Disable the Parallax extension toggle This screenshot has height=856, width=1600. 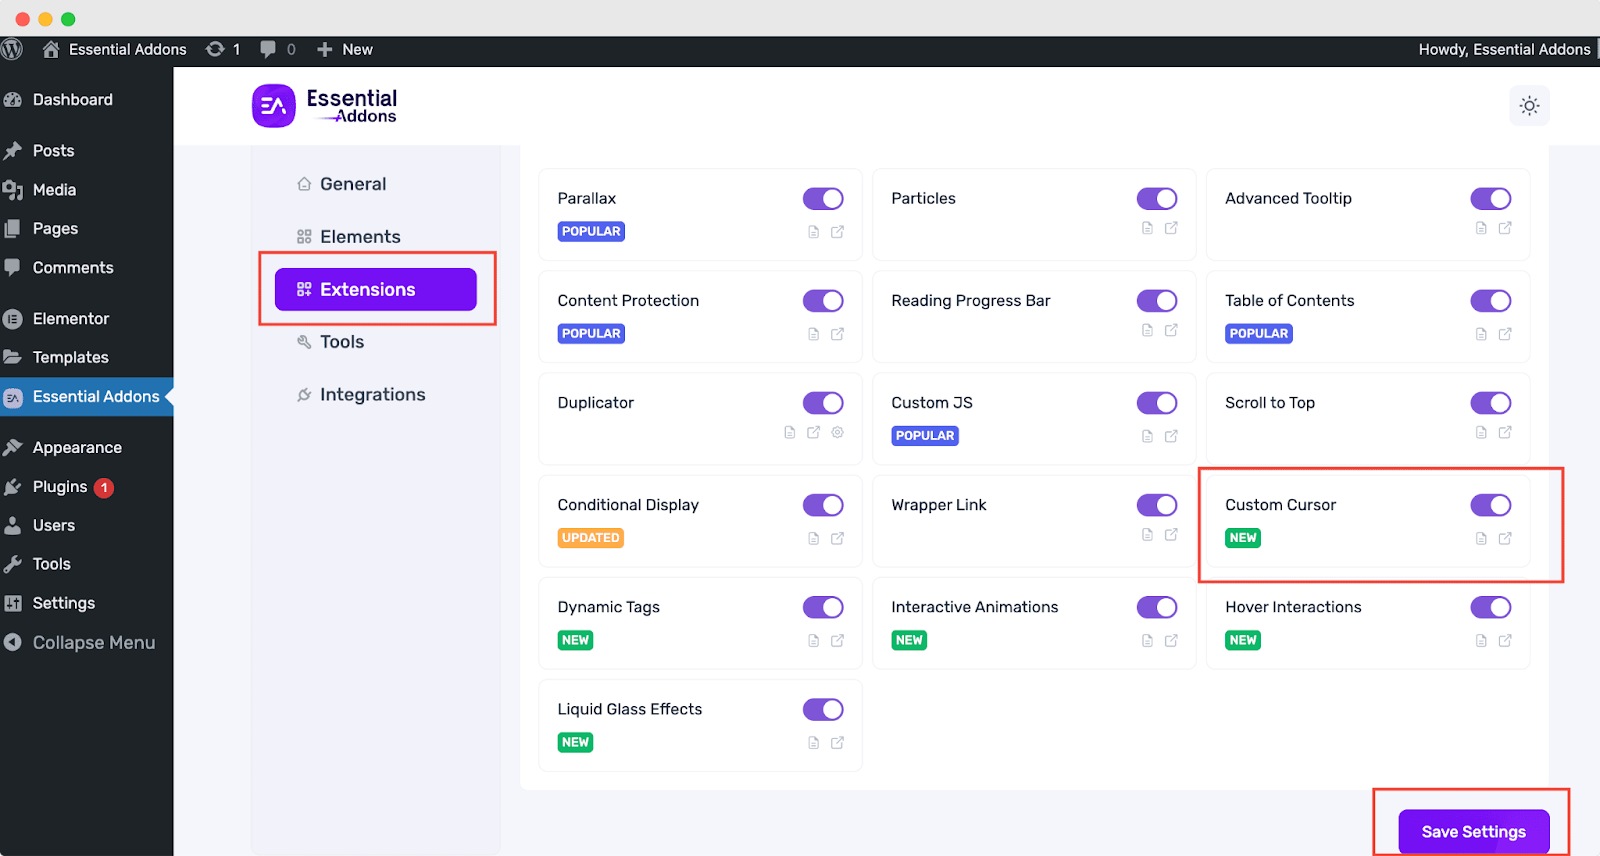click(823, 199)
